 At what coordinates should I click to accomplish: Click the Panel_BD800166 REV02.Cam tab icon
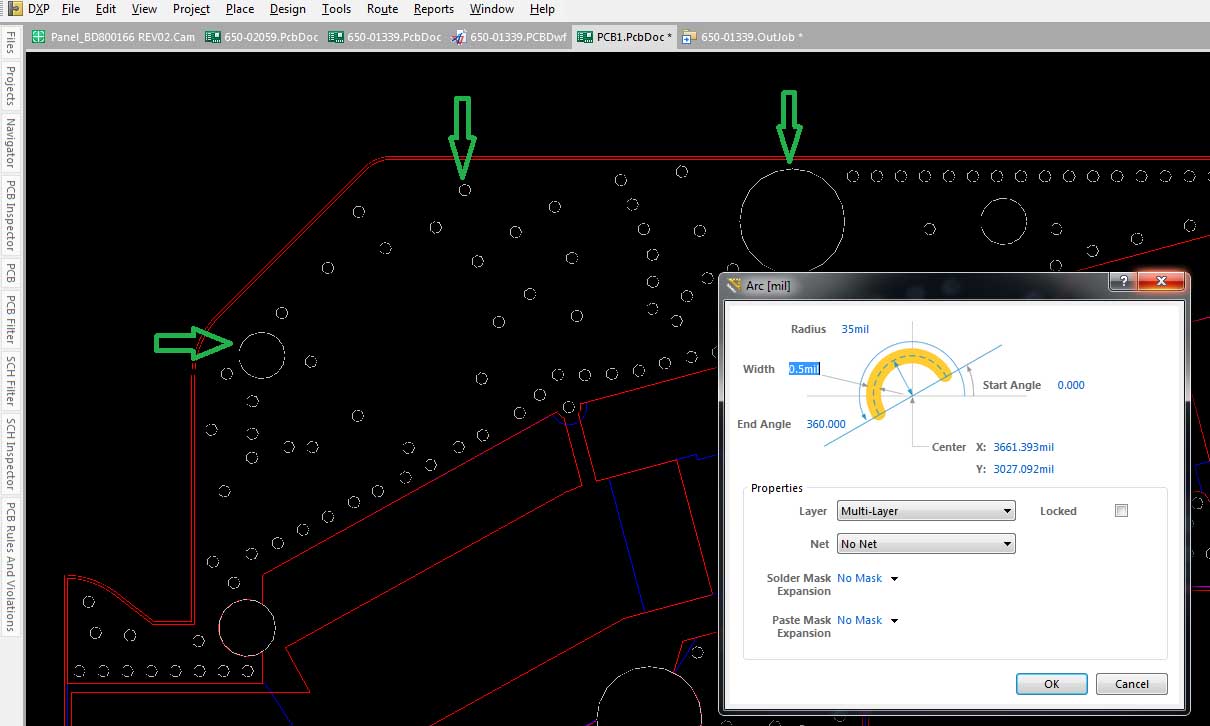[x=39, y=38]
